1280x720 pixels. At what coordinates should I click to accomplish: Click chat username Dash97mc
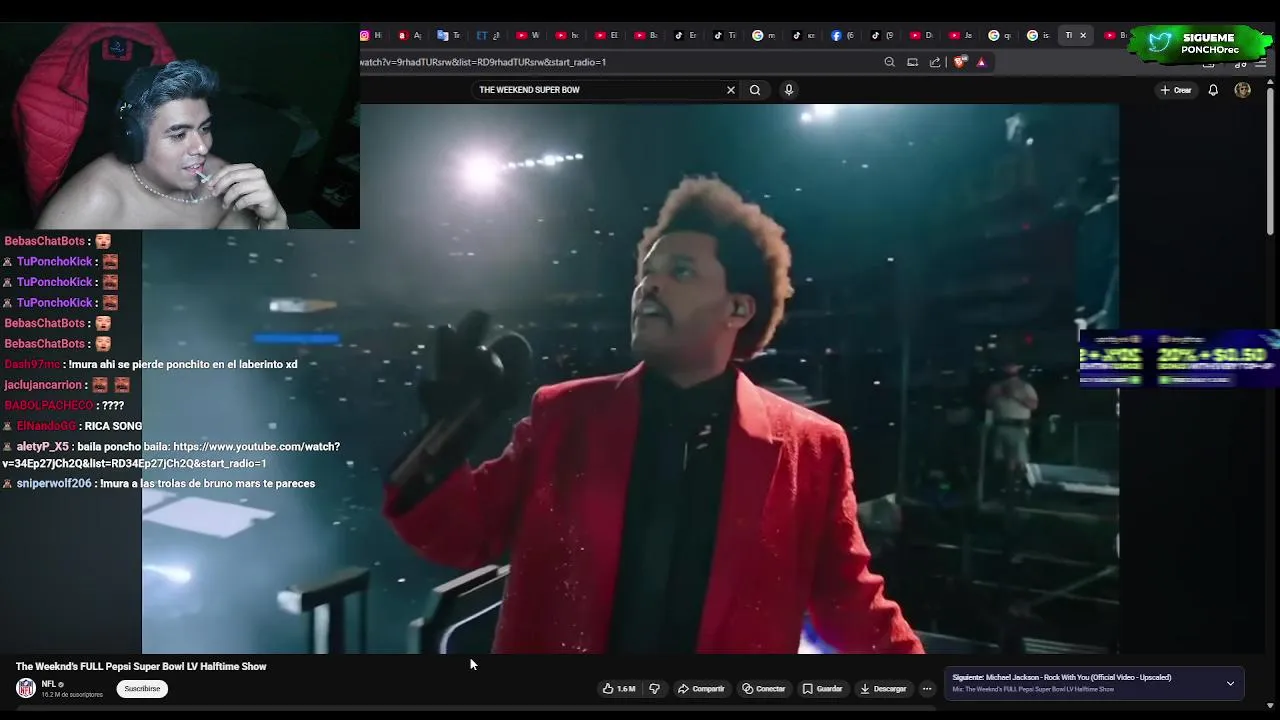pos(32,365)
